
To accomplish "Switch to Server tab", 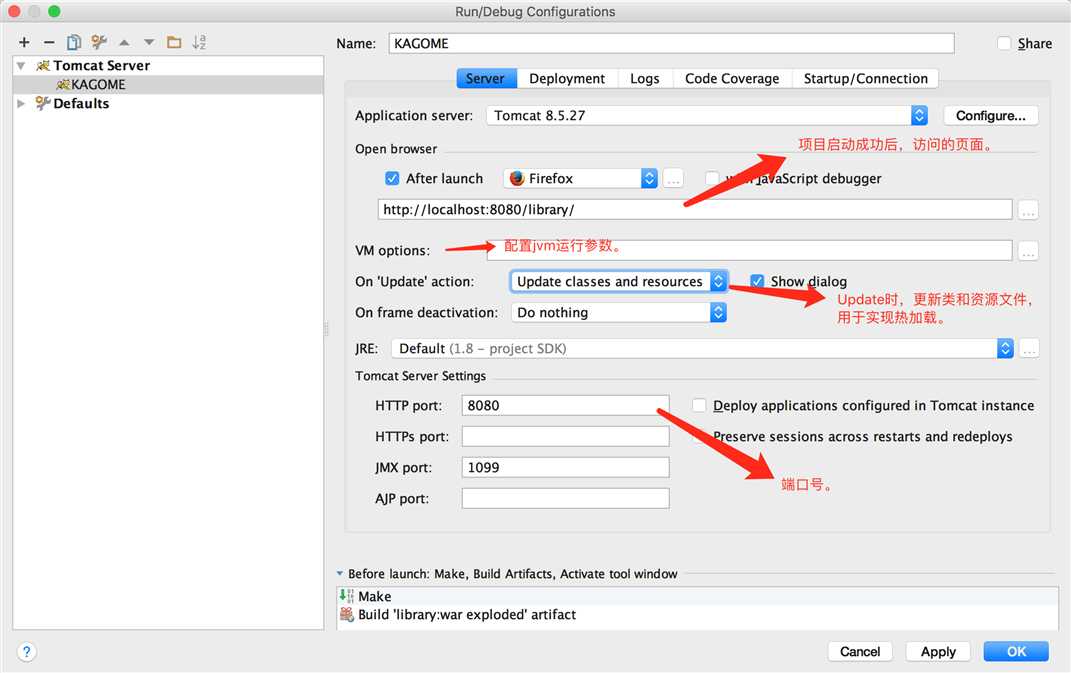I will [486, 79].
